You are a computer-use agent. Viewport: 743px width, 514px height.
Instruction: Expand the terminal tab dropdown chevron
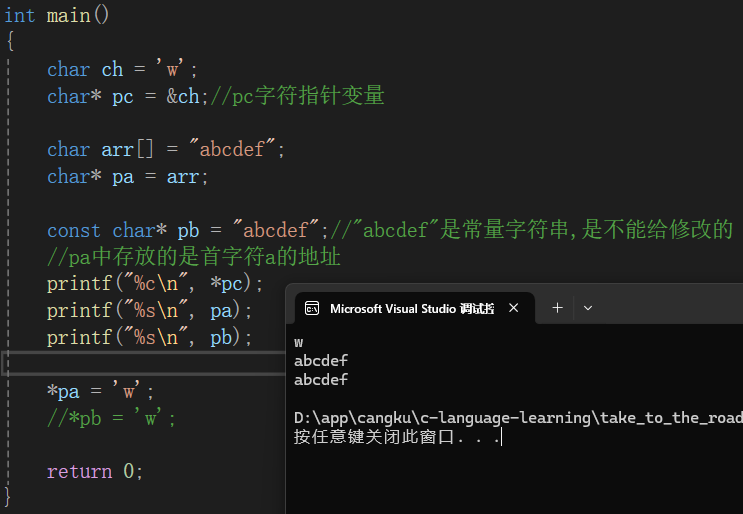point(588,308)
